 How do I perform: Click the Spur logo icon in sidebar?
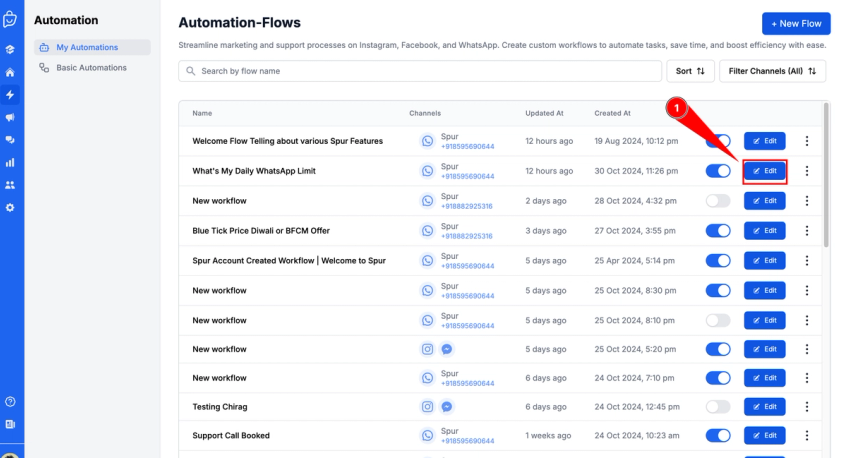[10, 19]
